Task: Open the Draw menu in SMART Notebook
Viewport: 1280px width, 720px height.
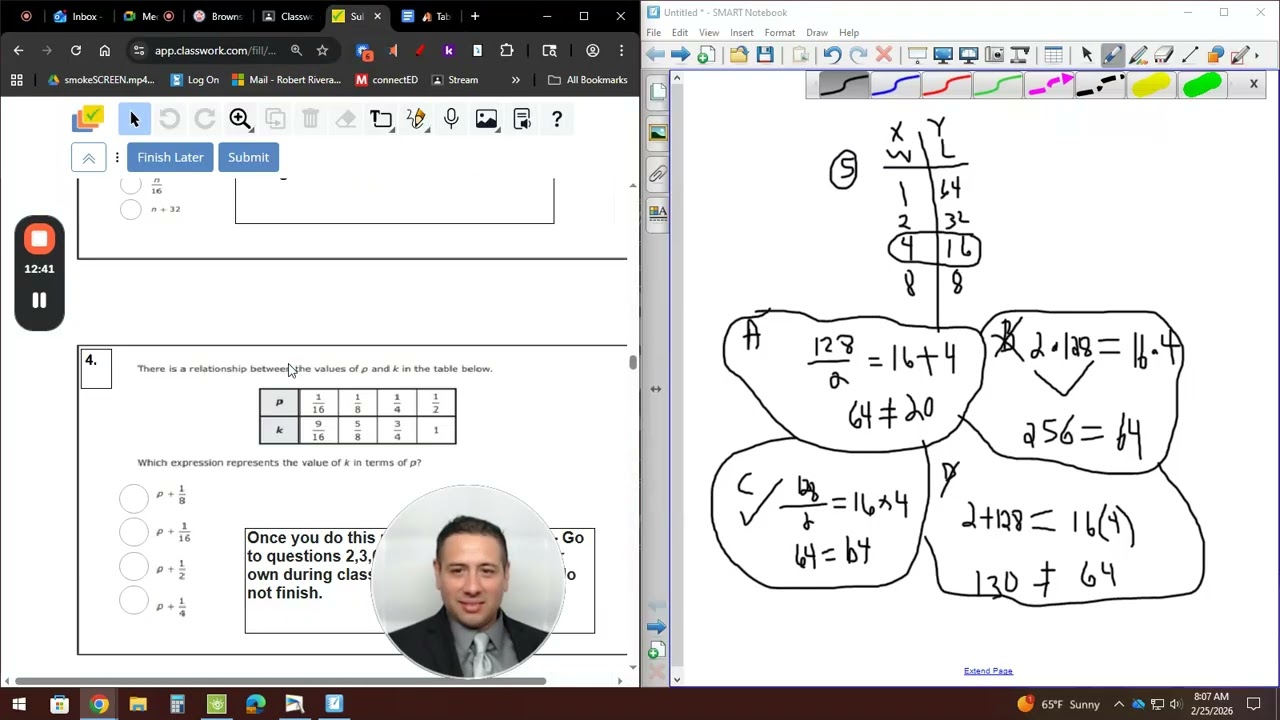Action: pyautogui.click(x=816, y=33)
